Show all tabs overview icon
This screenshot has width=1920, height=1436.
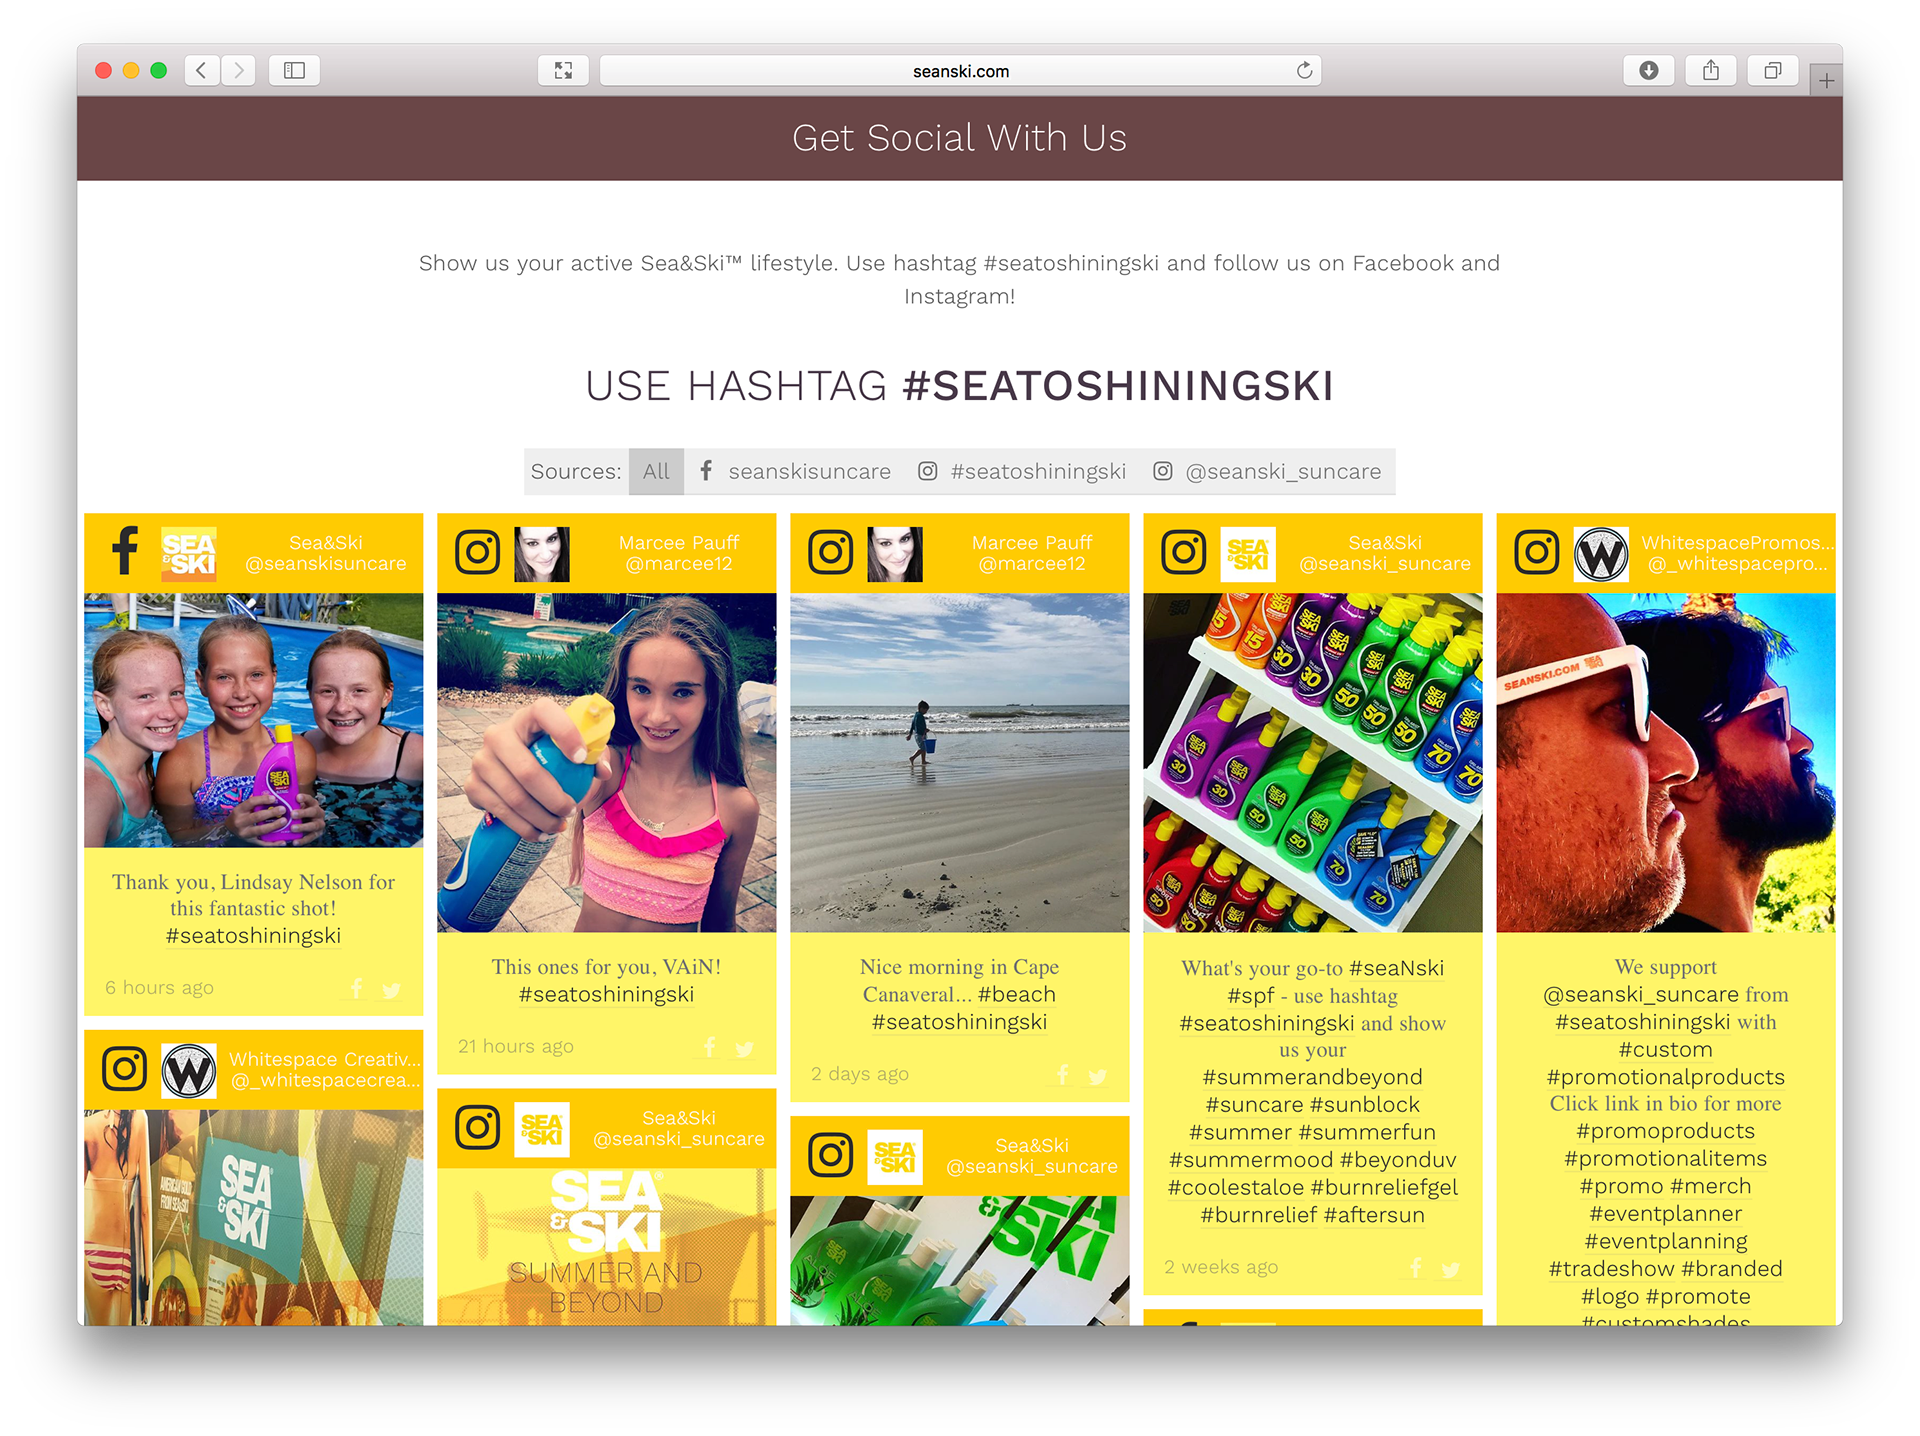1773,70
